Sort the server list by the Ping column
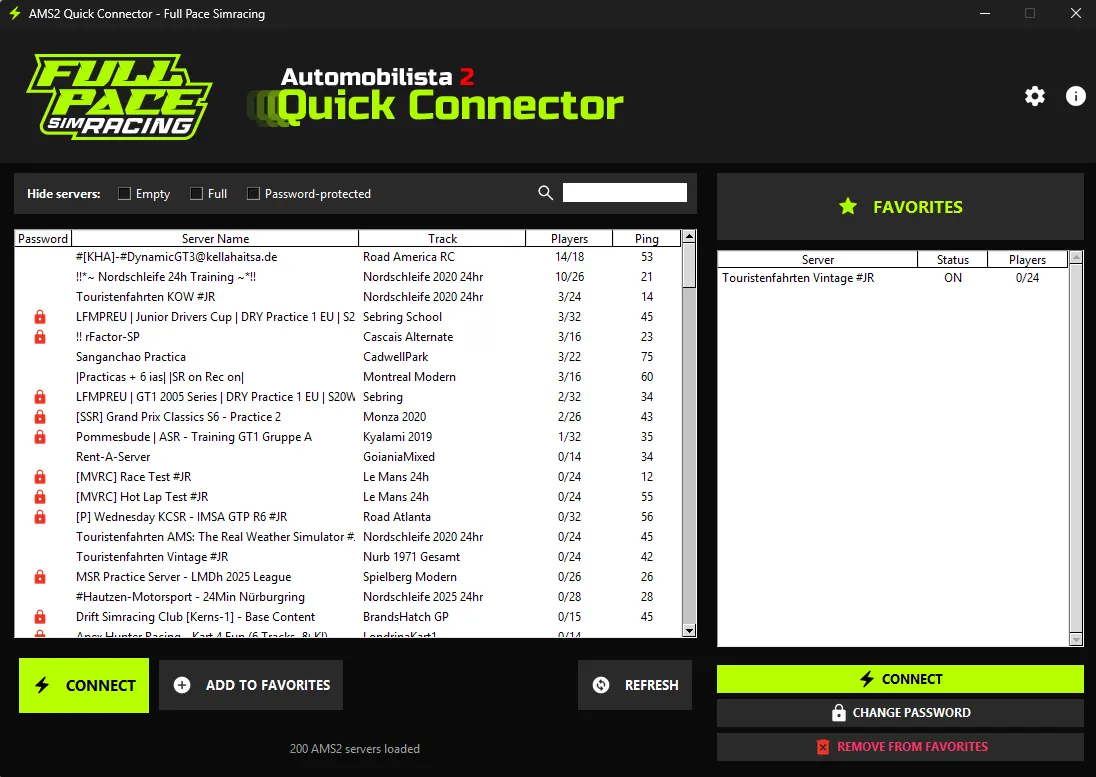This screenshot has width=1096, height=777. (646, 239)
